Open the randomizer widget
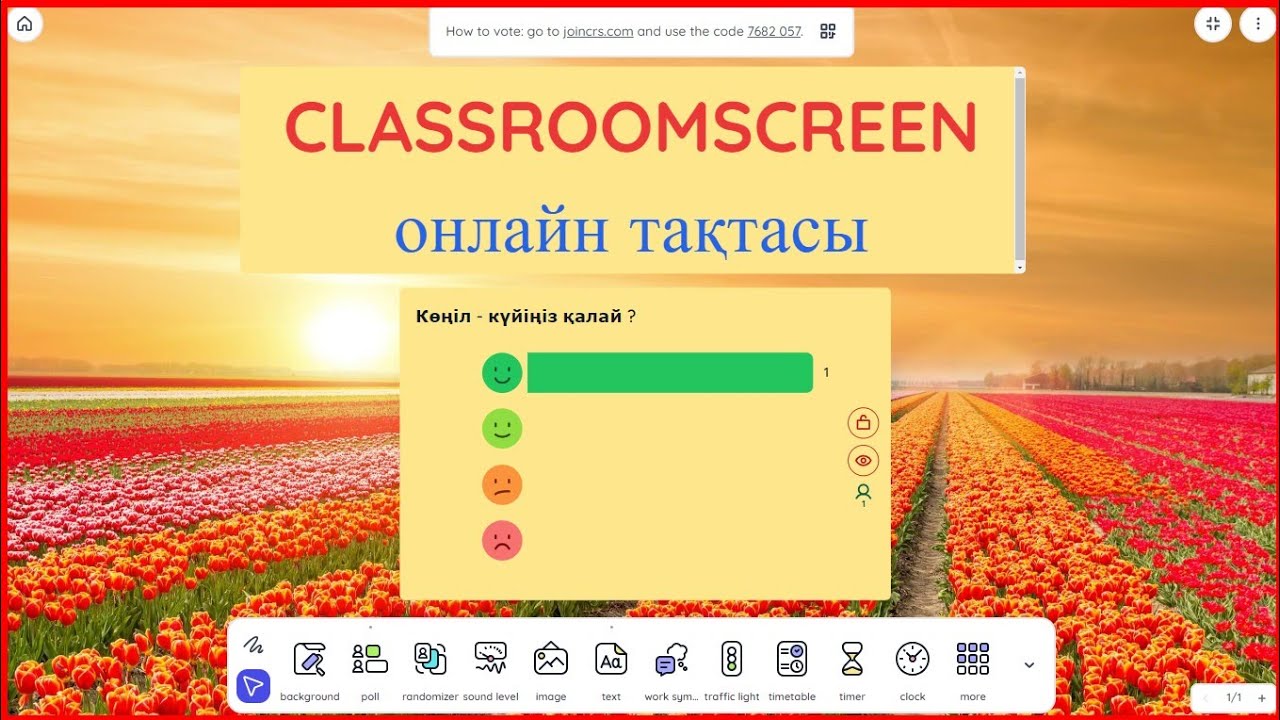Screen dimensions: 1280x720 pyautogui.click(x=430, y=671)
